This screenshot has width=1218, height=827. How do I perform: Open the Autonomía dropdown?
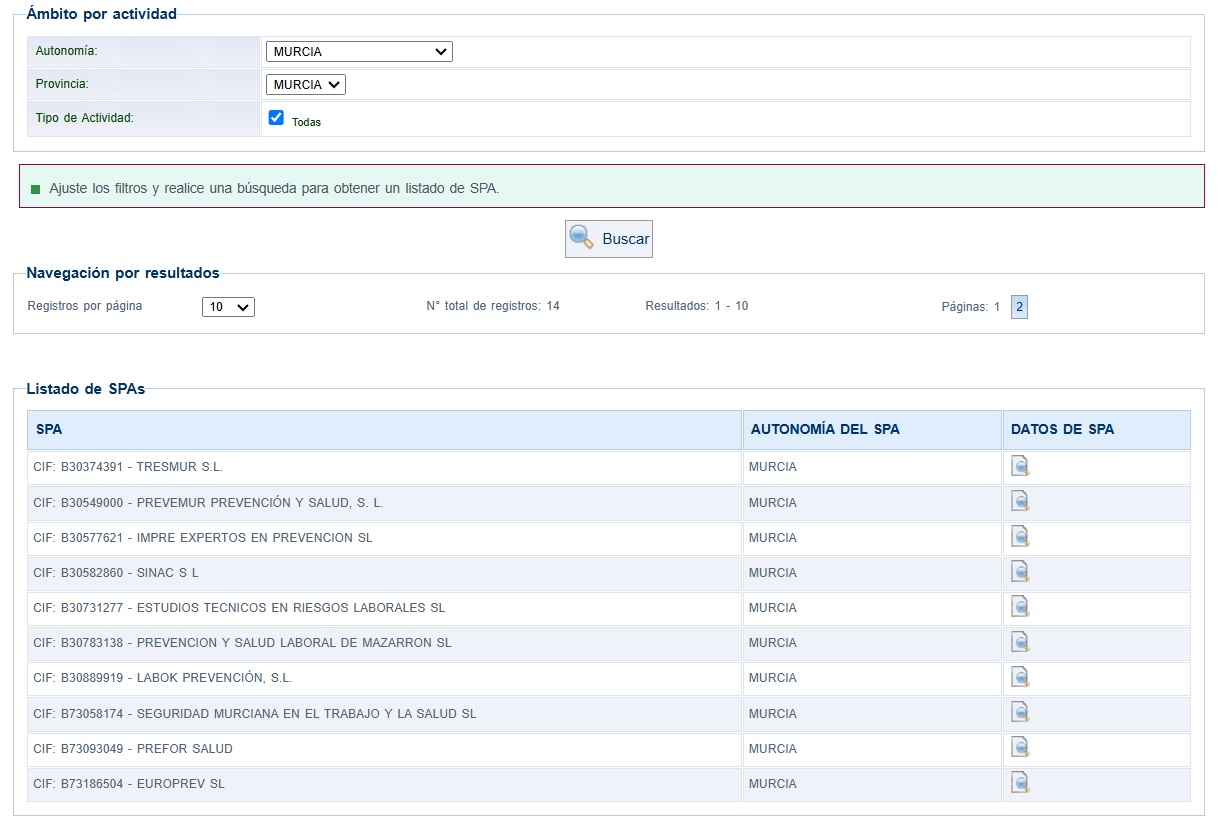(359, 52)
